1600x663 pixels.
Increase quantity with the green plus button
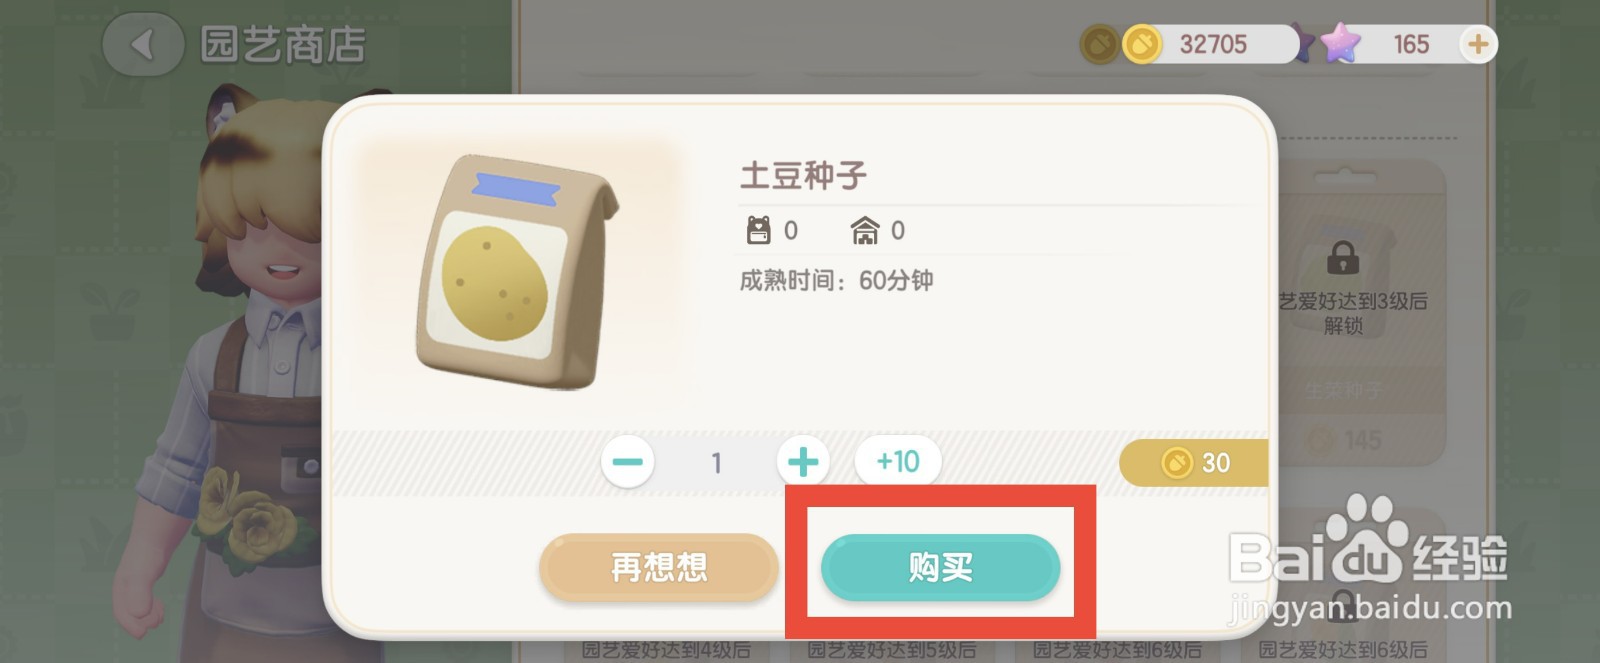803,462
